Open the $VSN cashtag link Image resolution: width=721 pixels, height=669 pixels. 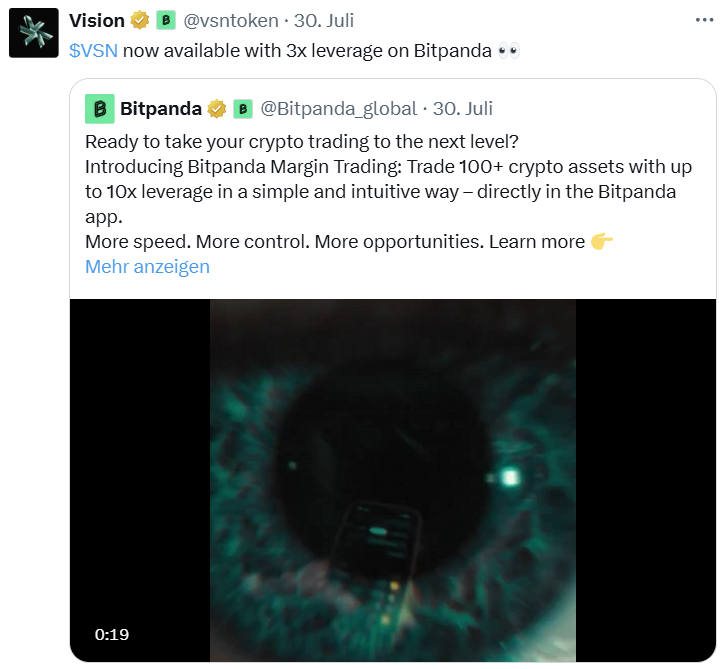click(x=93, y=51)
